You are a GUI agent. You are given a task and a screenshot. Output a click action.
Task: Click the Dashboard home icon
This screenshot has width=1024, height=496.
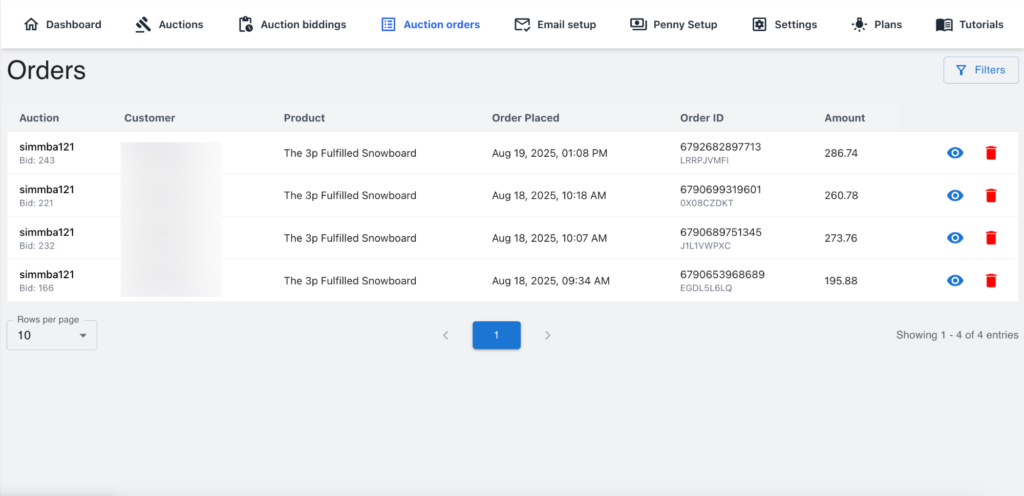click(31, 24)
